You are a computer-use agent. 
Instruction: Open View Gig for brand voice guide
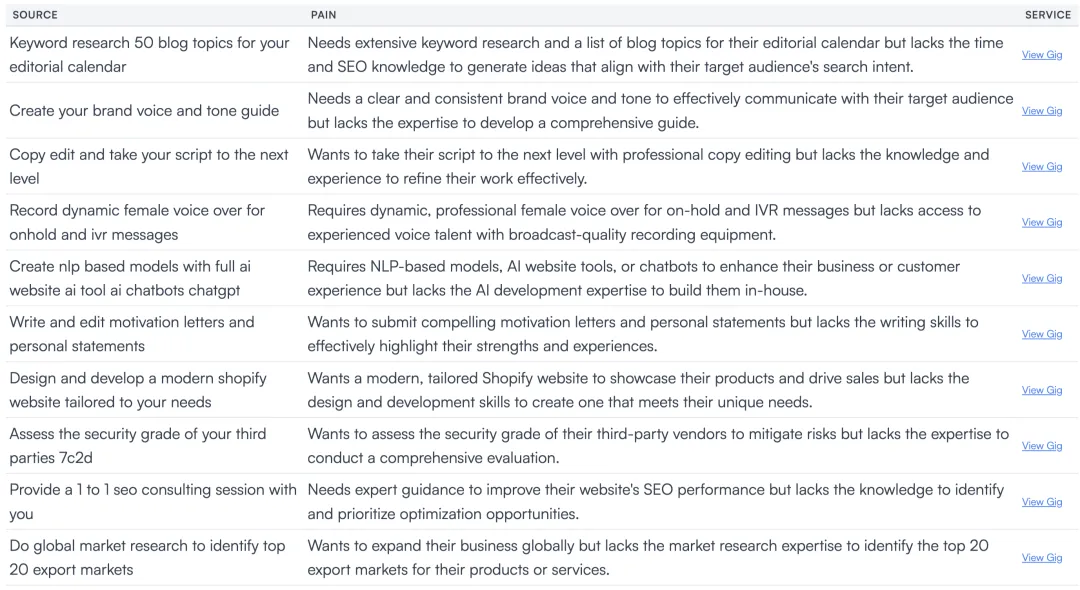(1041, 111)
